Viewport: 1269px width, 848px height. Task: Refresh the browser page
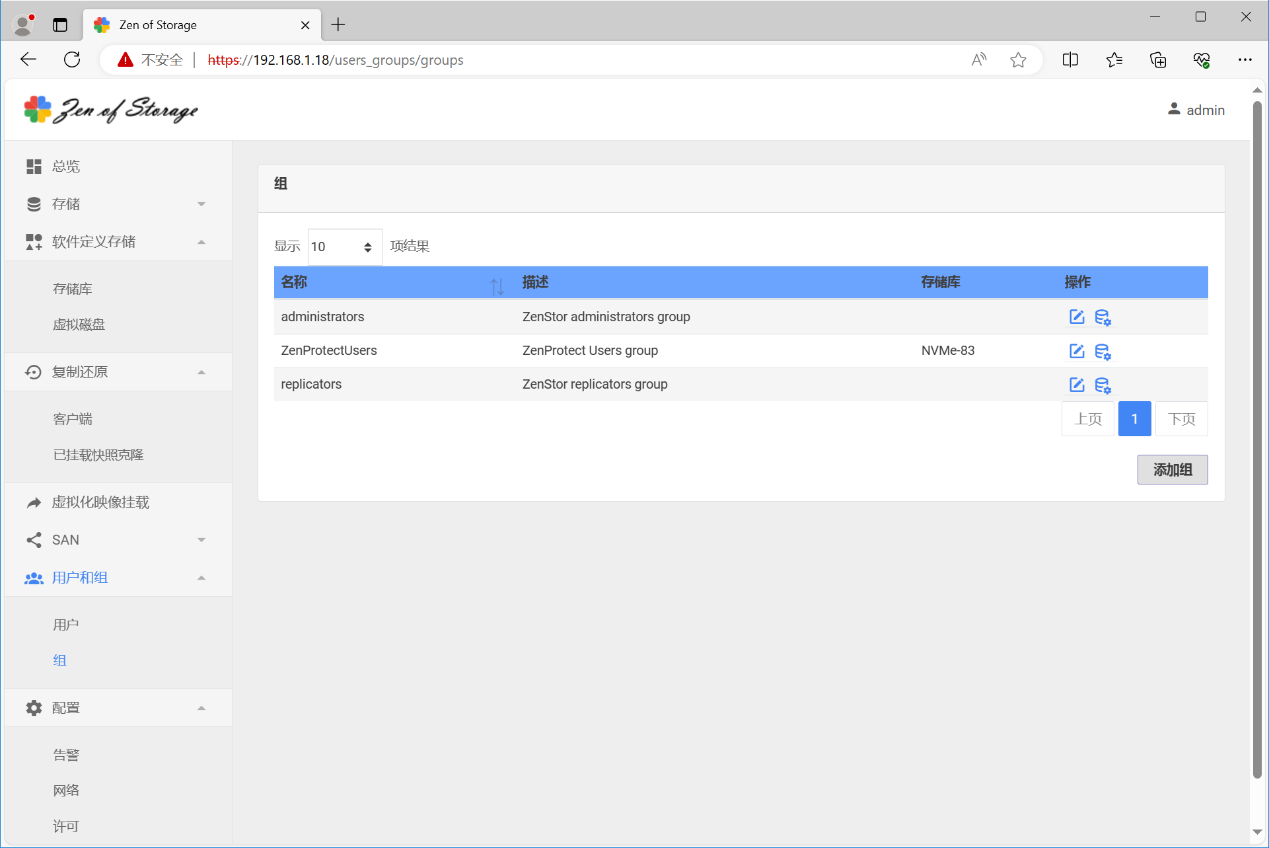pyautogui.click(x=72, y=60)
